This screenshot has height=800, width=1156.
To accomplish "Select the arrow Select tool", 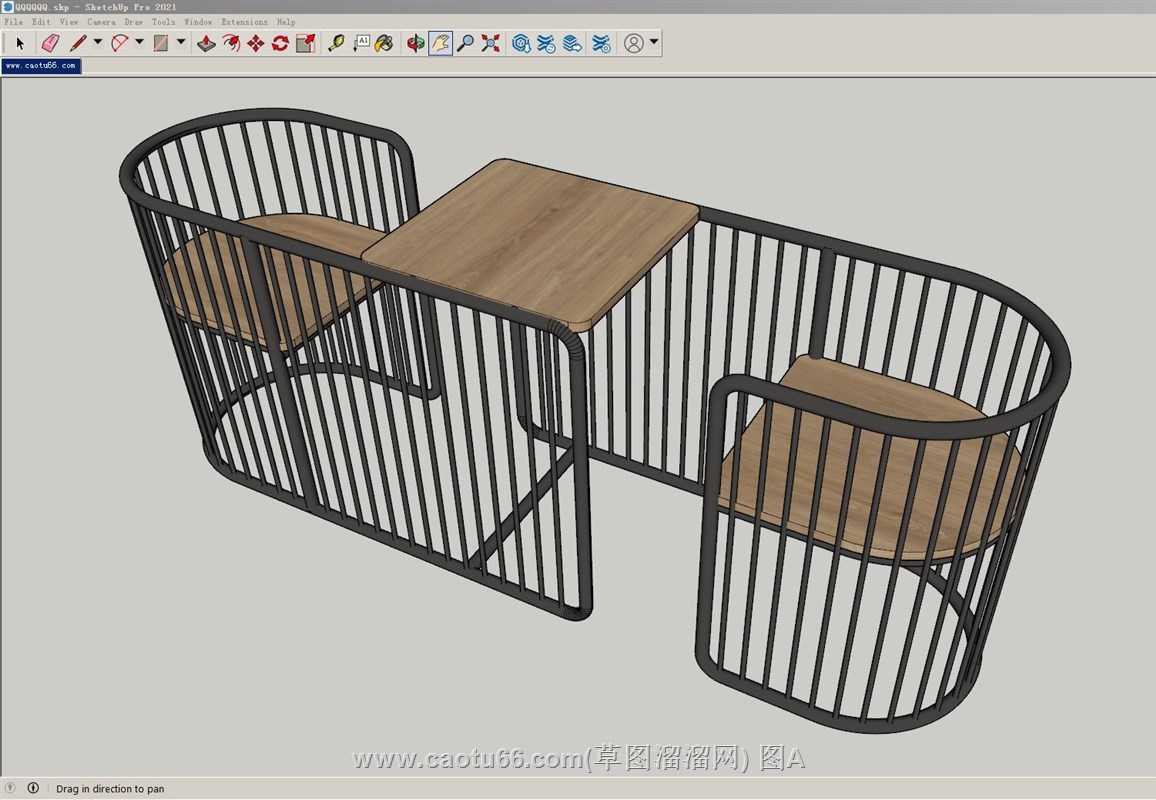I will coord(20,43).
